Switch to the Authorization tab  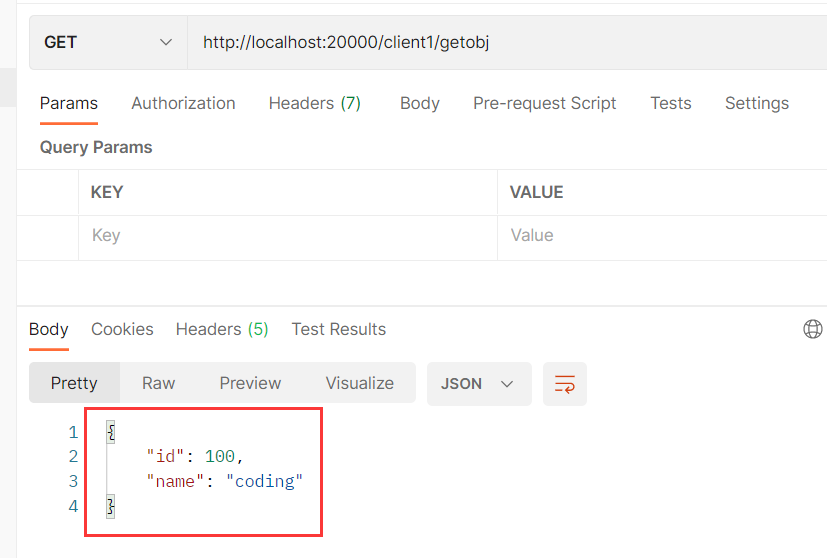183,103
